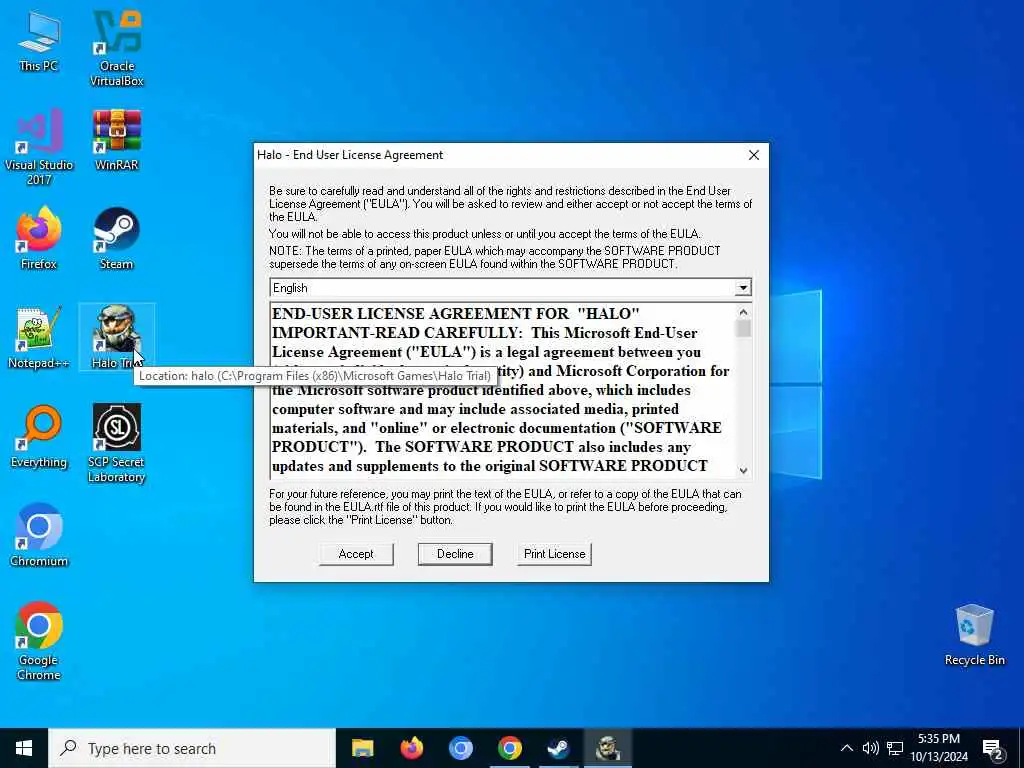Open the This PC desktop icon
The width and height of the screenshot is (1024, 768).
tap(39, 42)
